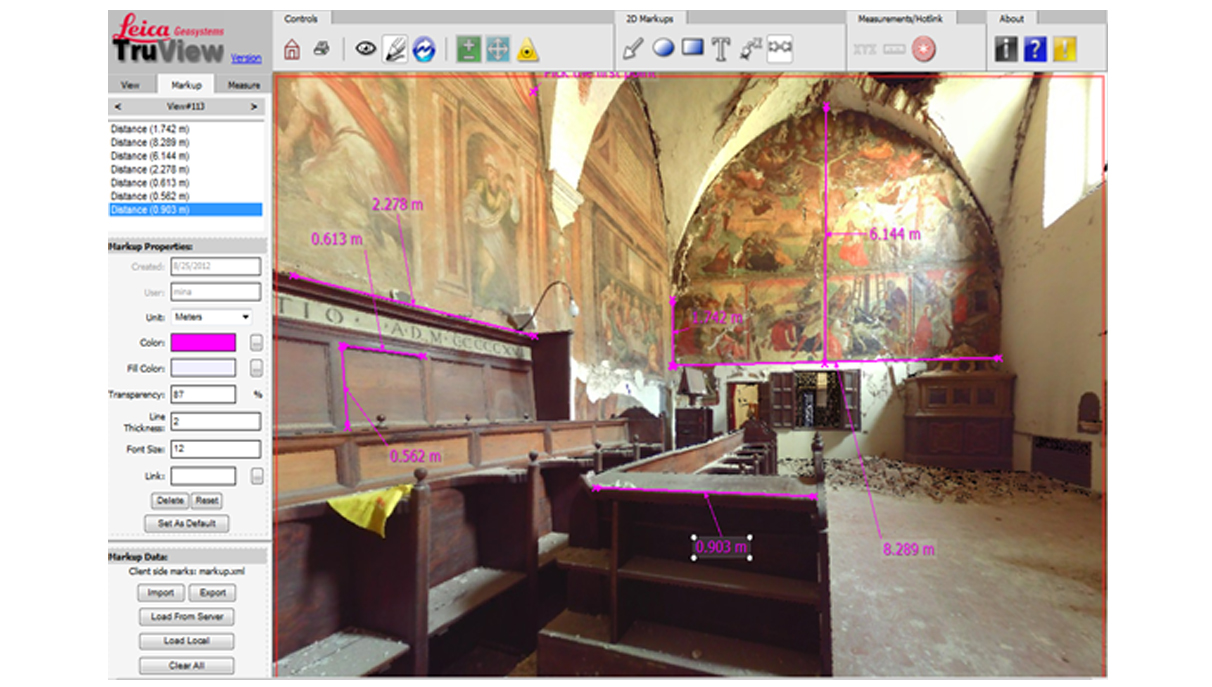Open the question mark Help icon
Viewport: 1212px width, 687px height.
pyautogui.click(x=1035, y=49)
